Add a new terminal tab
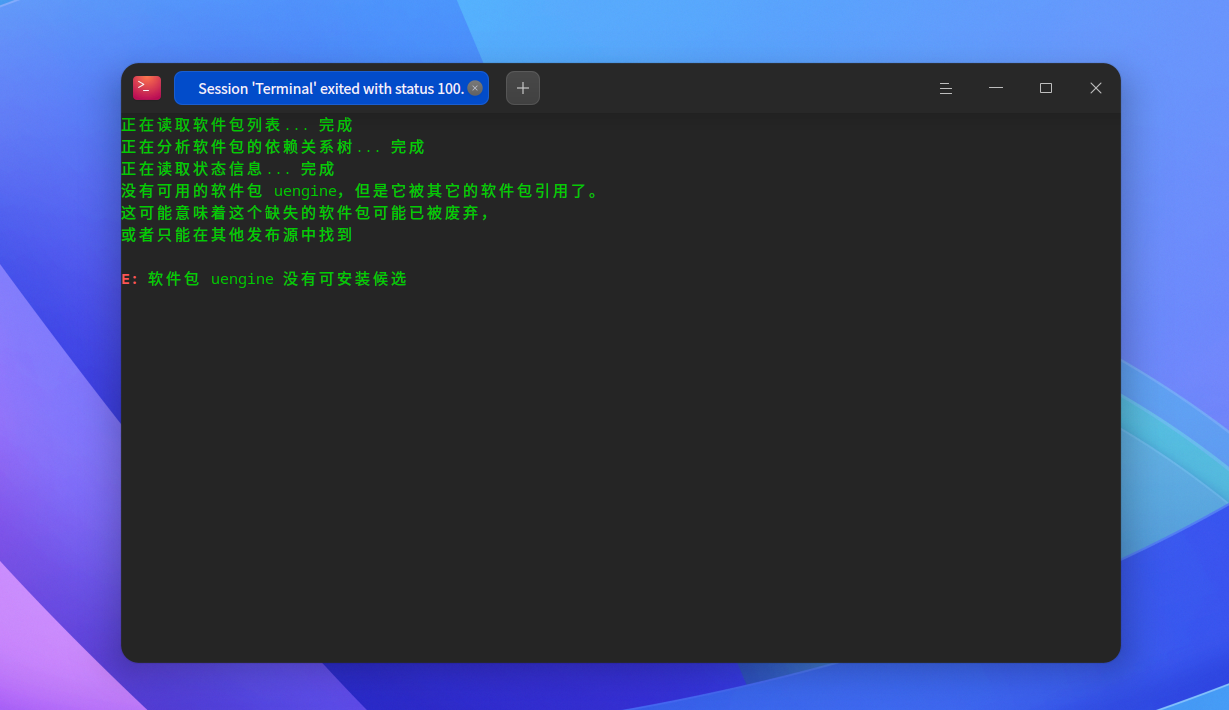The image size is (1229, 710). click(523, 88)
